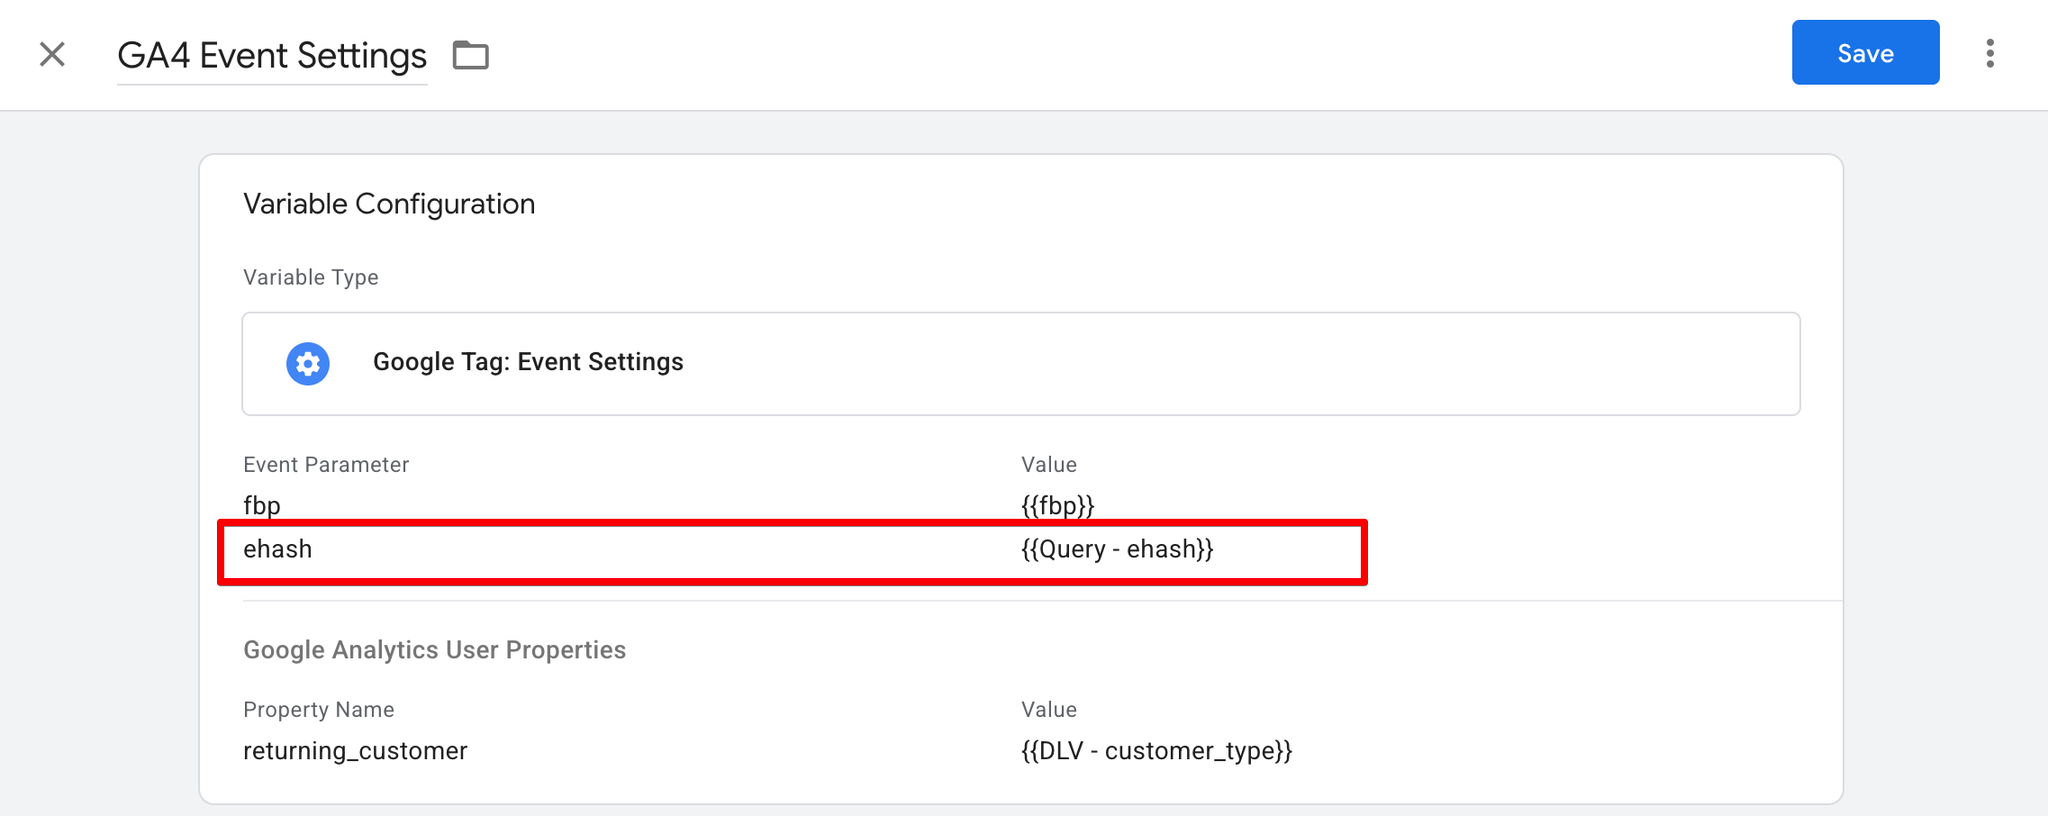Click the blue gear variable type icon
This screenshot has height=816, width=2048.
[308, 363]
